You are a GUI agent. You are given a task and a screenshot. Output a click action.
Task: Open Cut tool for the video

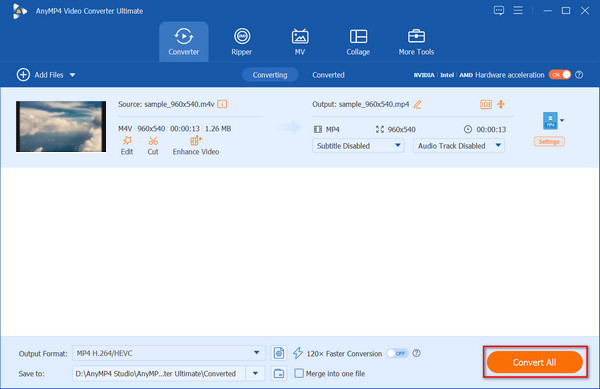pyautogui.click(x=153, y=146)
